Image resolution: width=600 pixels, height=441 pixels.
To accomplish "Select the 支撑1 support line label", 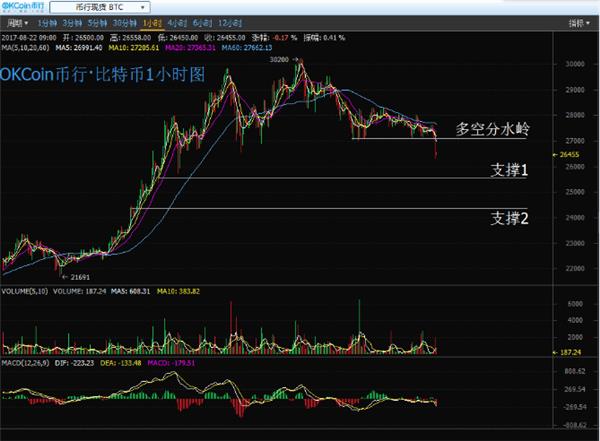I will 509,170.
